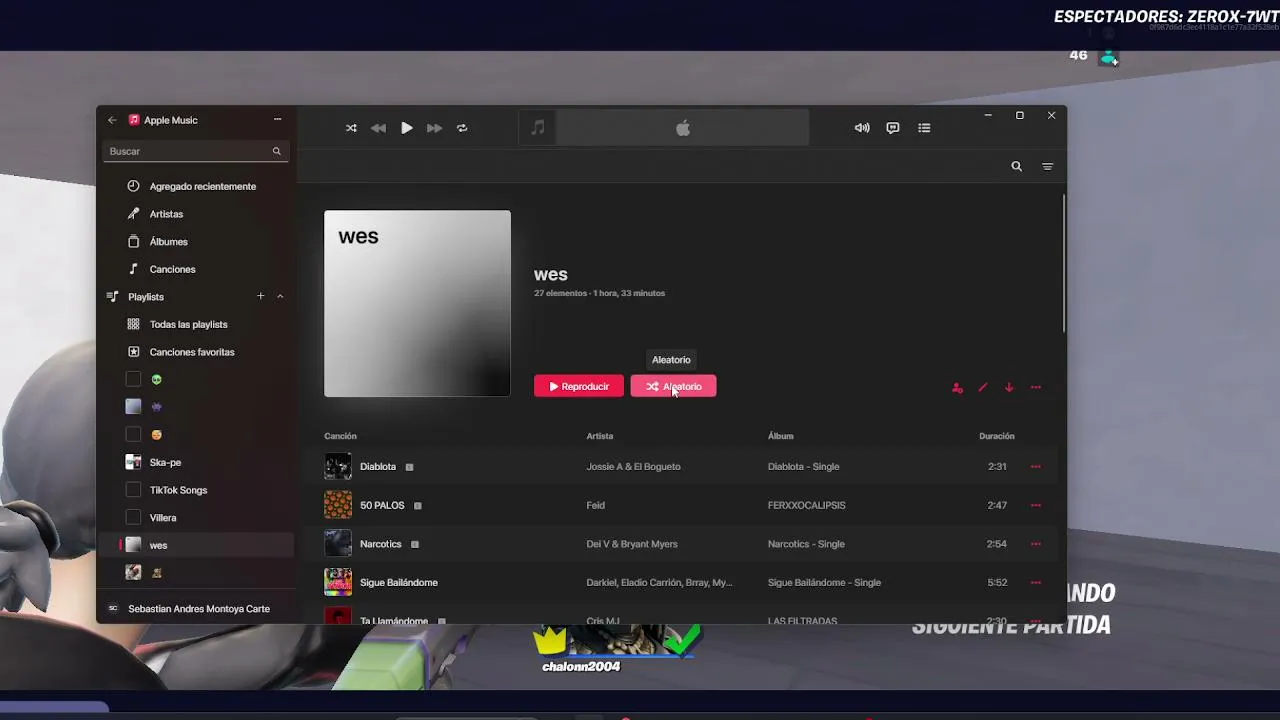
Task: Open the Sebastian Andres Montoya Carte account
Action: tap(198, 609)
